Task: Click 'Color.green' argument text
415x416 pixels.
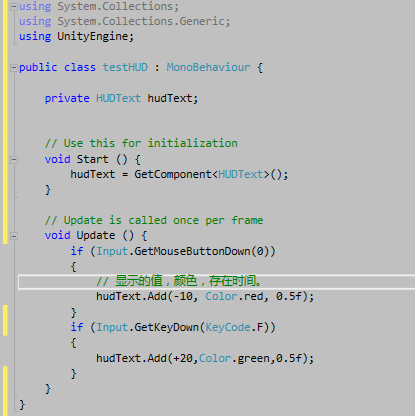Action: click(x=234, y=358)
